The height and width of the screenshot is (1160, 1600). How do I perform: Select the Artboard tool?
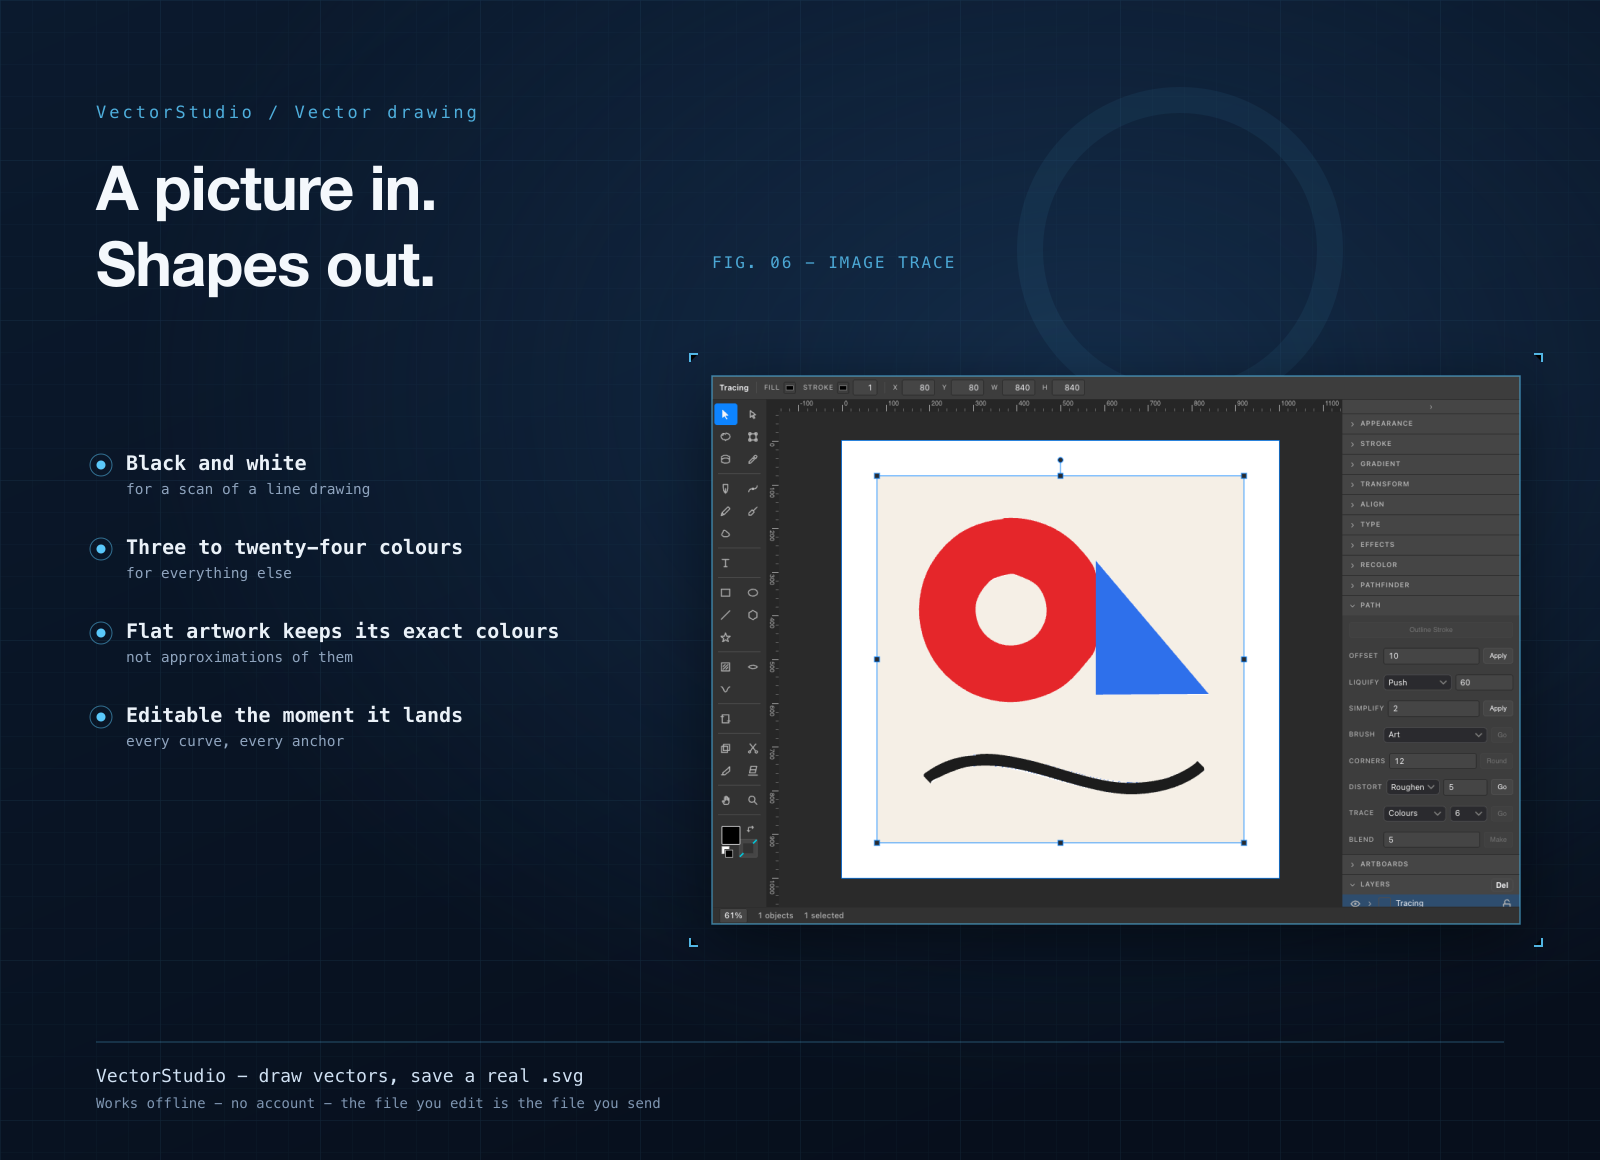[x=726, y=719]
